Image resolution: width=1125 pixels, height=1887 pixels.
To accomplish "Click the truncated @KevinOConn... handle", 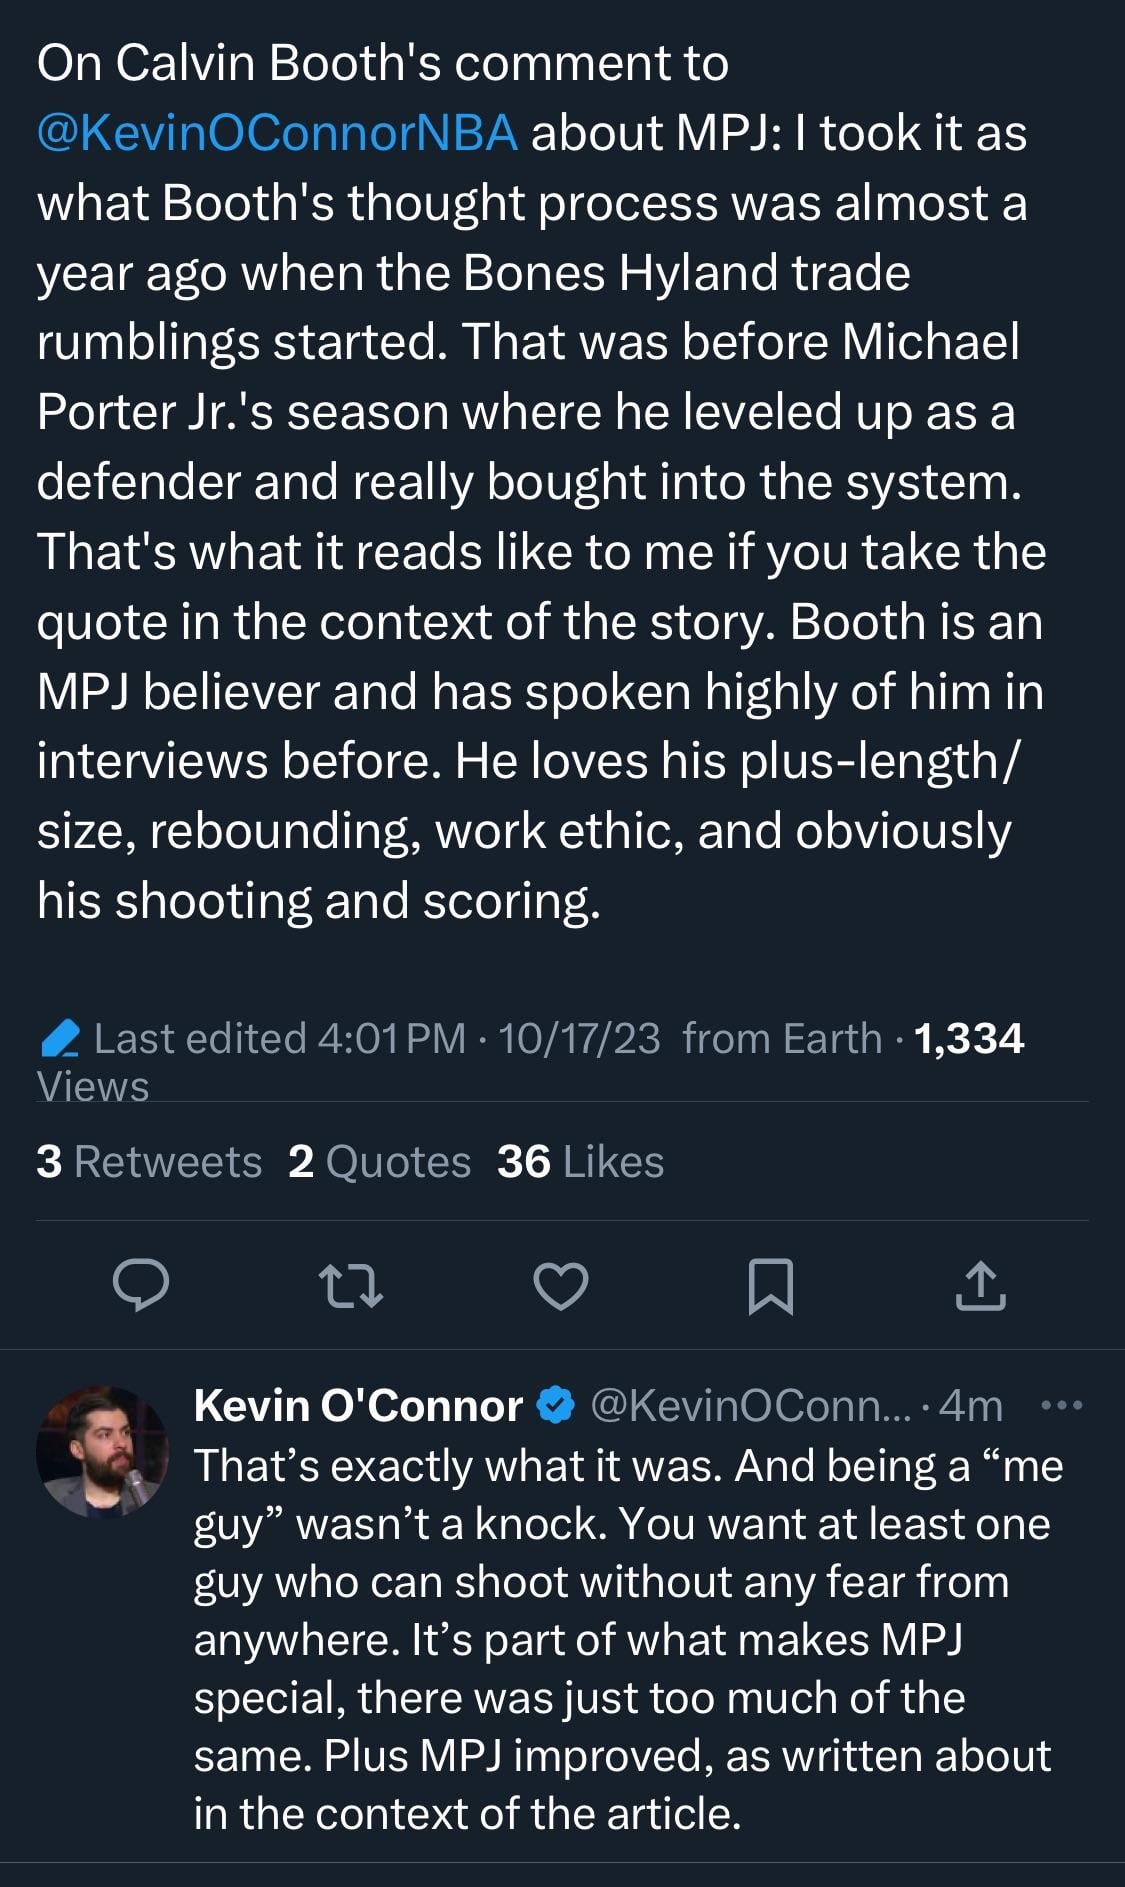I will pyautogui.click(x=751, y=1406).
